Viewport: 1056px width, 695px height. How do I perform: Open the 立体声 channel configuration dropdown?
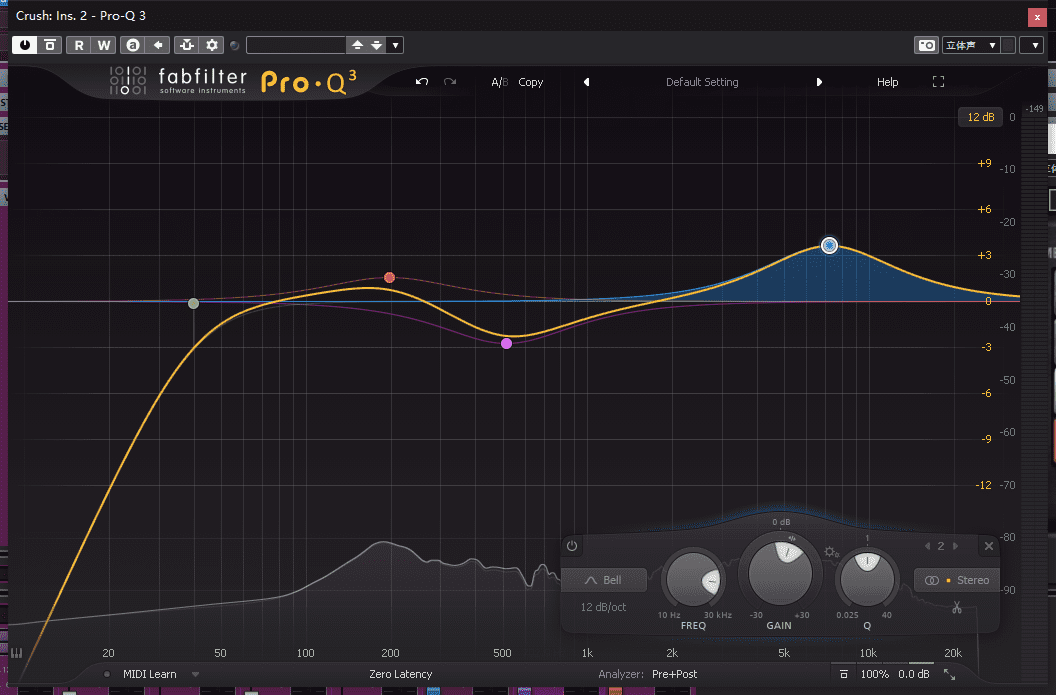[x=970, y=45]
